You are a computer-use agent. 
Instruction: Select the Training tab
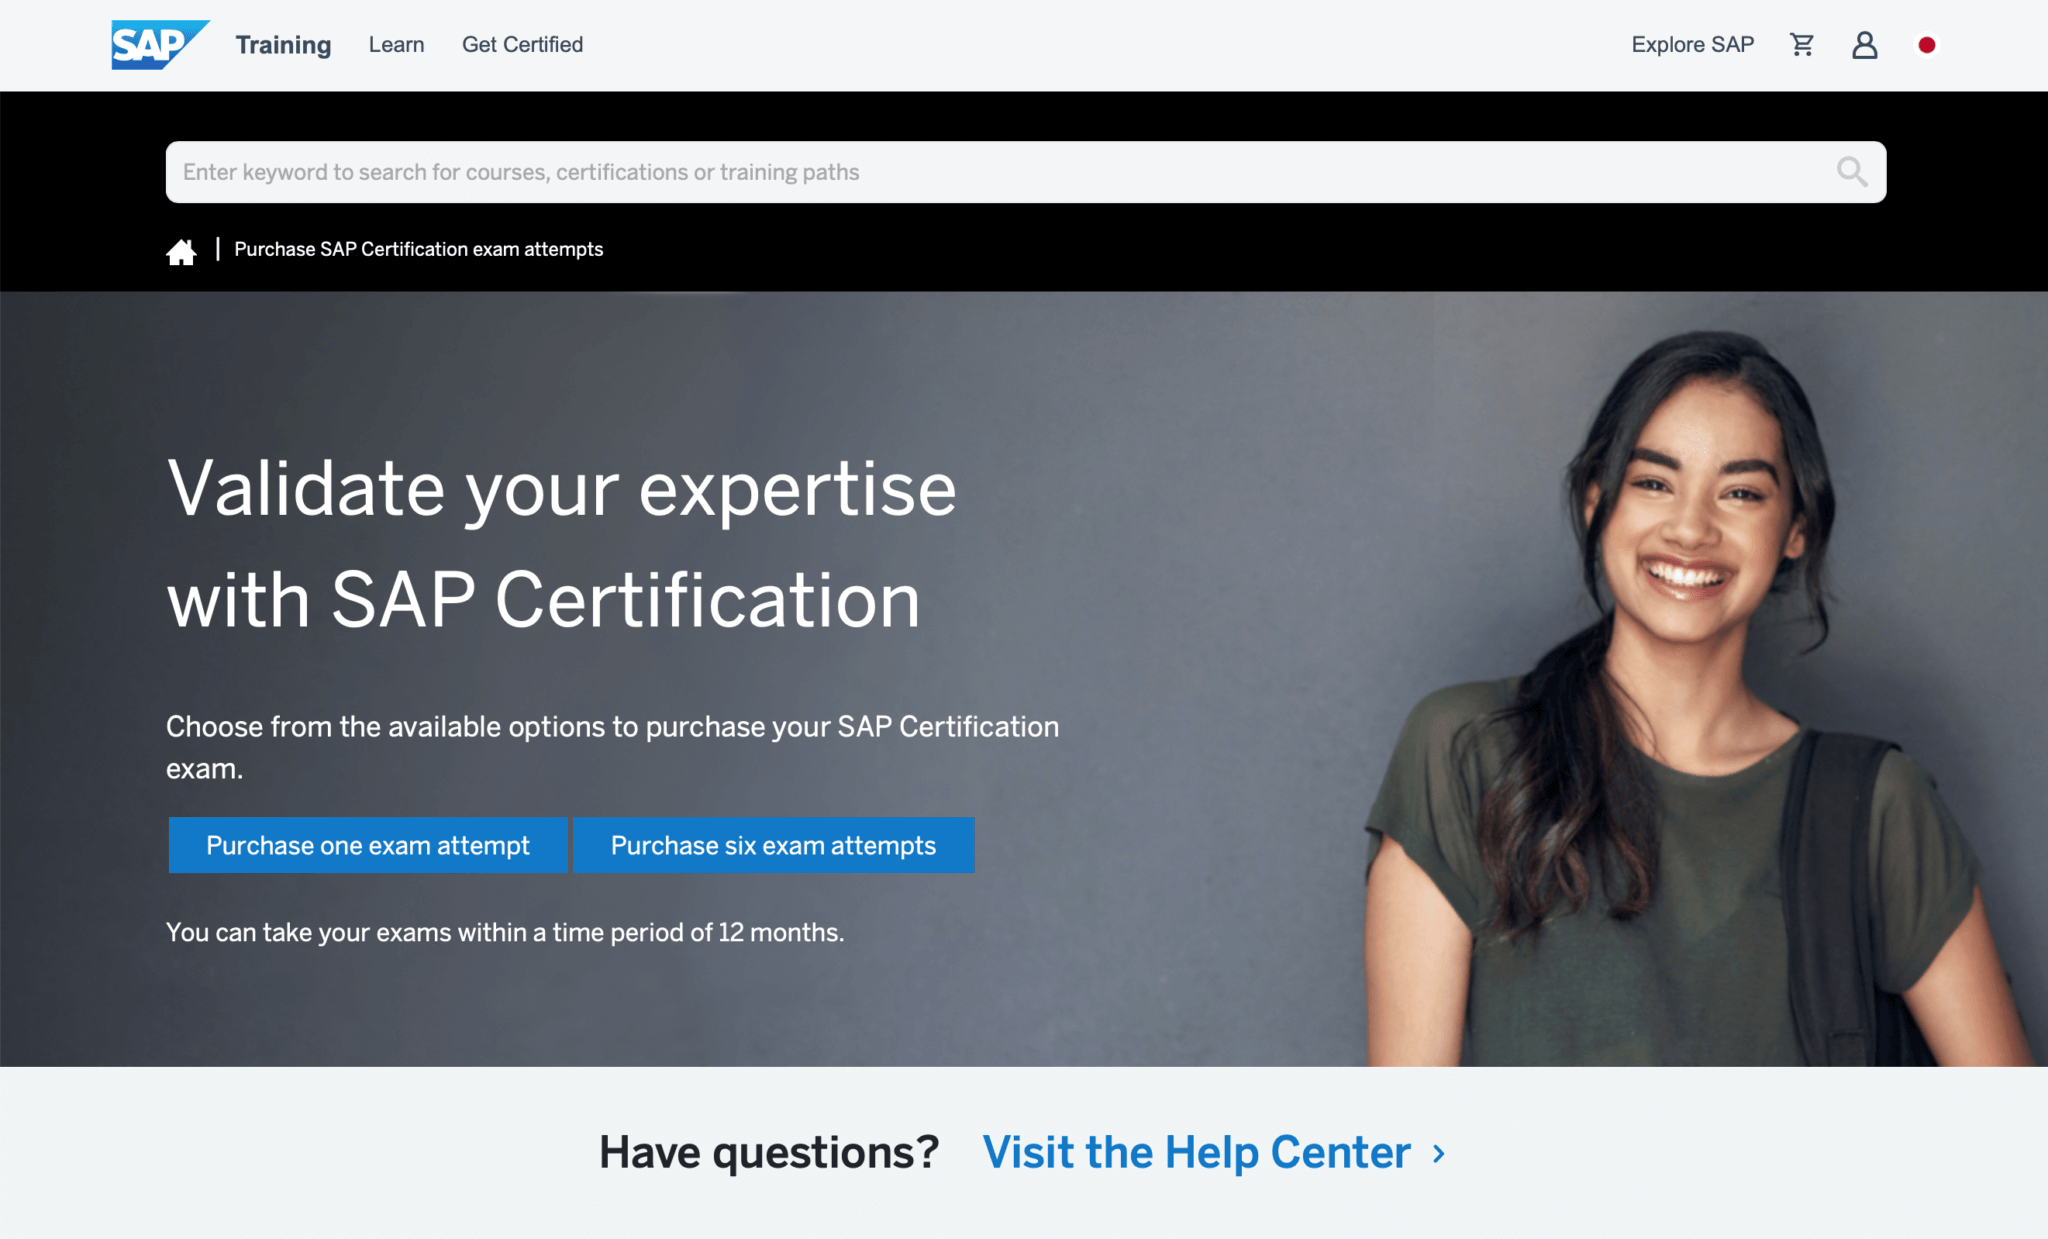coord(283,44)
